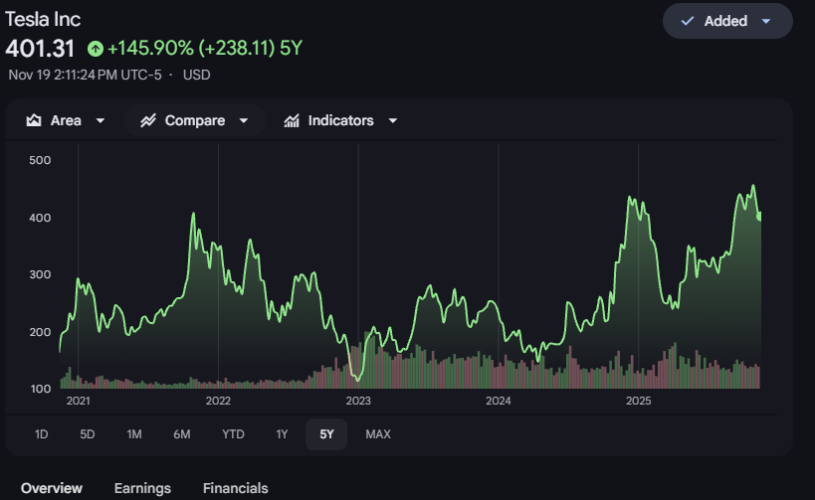Click the Area chart type icon
Viewport: 815px width, 500px height.
coord(34,121)
